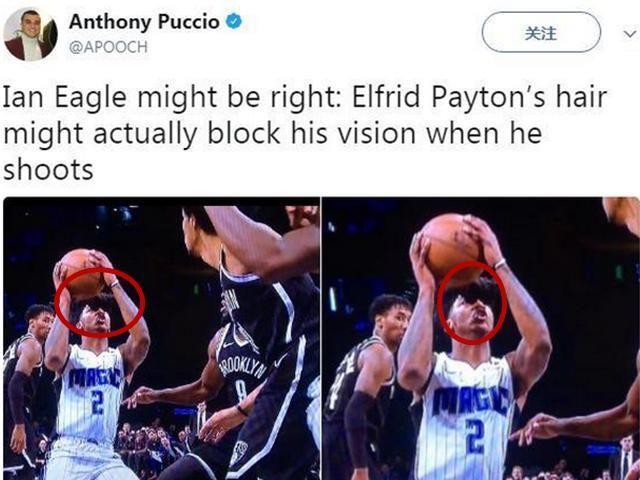Expand the tweet options chevron

pyautogui.click(x=630, y=34)
